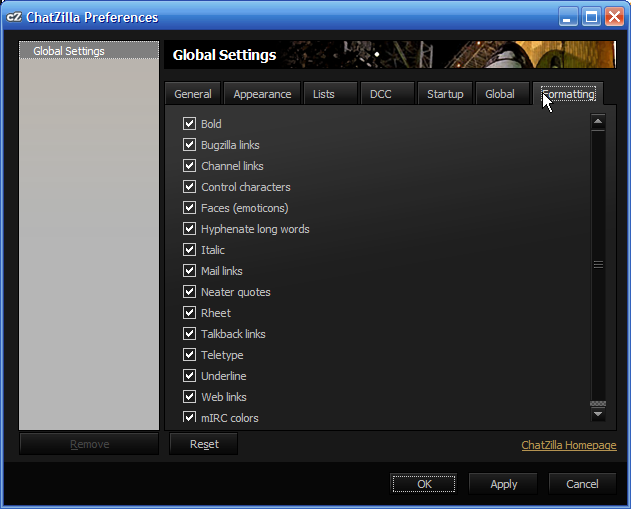Viewport: 631px width, 509px height.
Task: Select Global Settings in the sidebar list
Action: 89,51
